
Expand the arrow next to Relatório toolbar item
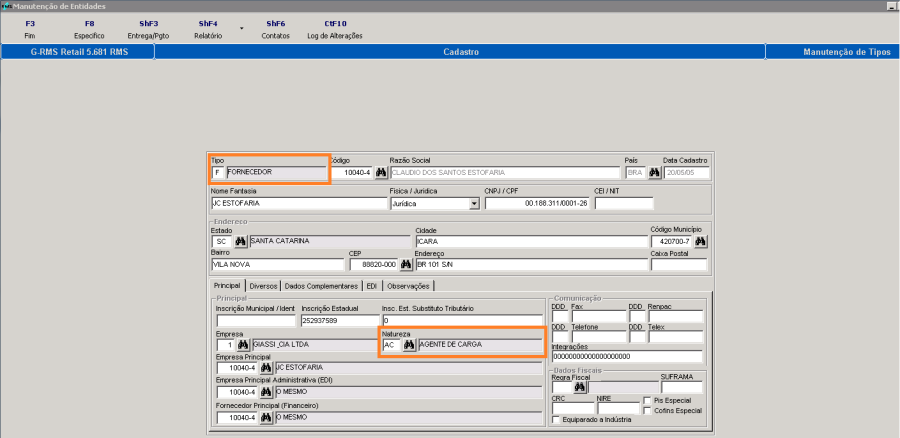[242, 28]
